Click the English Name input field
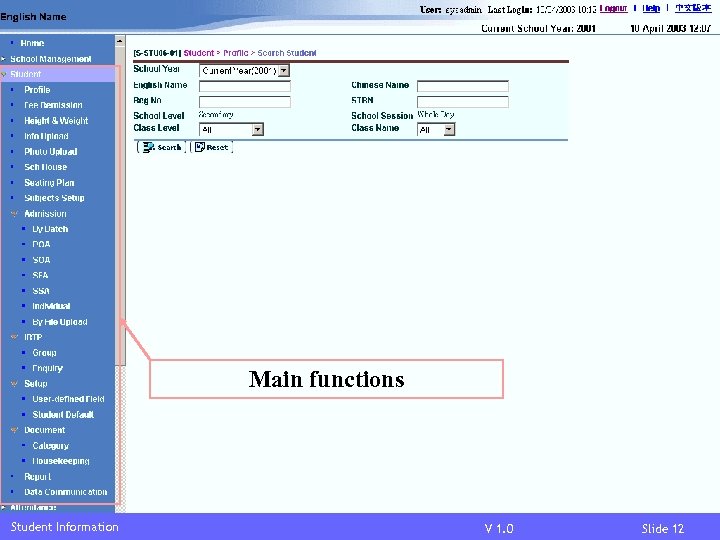Screen dimensions: 720x540 pos(245,86)
